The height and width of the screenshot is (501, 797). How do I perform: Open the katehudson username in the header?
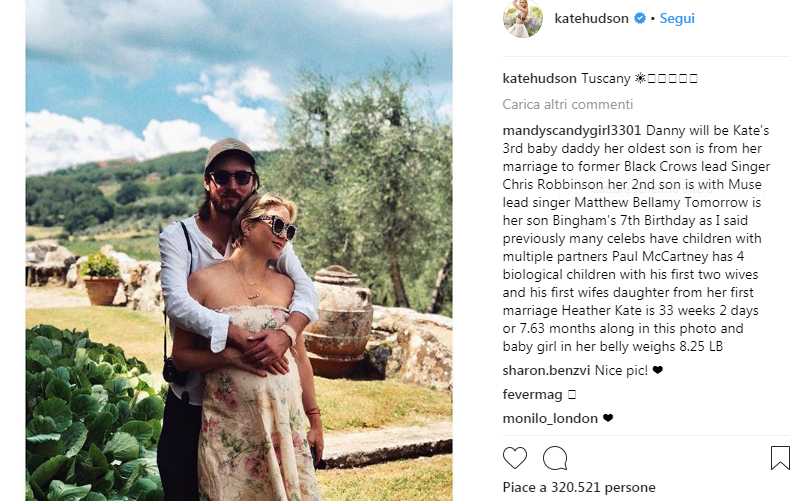coord(591,18)
